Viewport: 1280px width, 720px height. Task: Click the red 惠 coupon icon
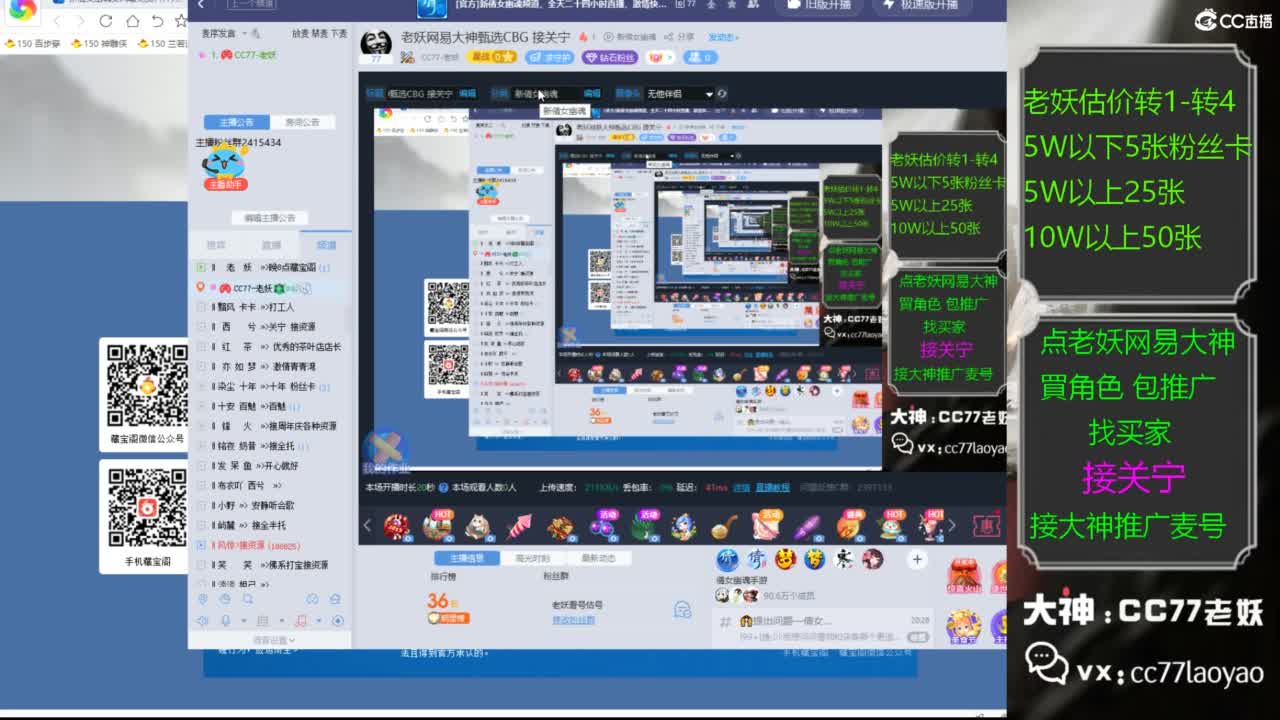click(x=986, y=525)
